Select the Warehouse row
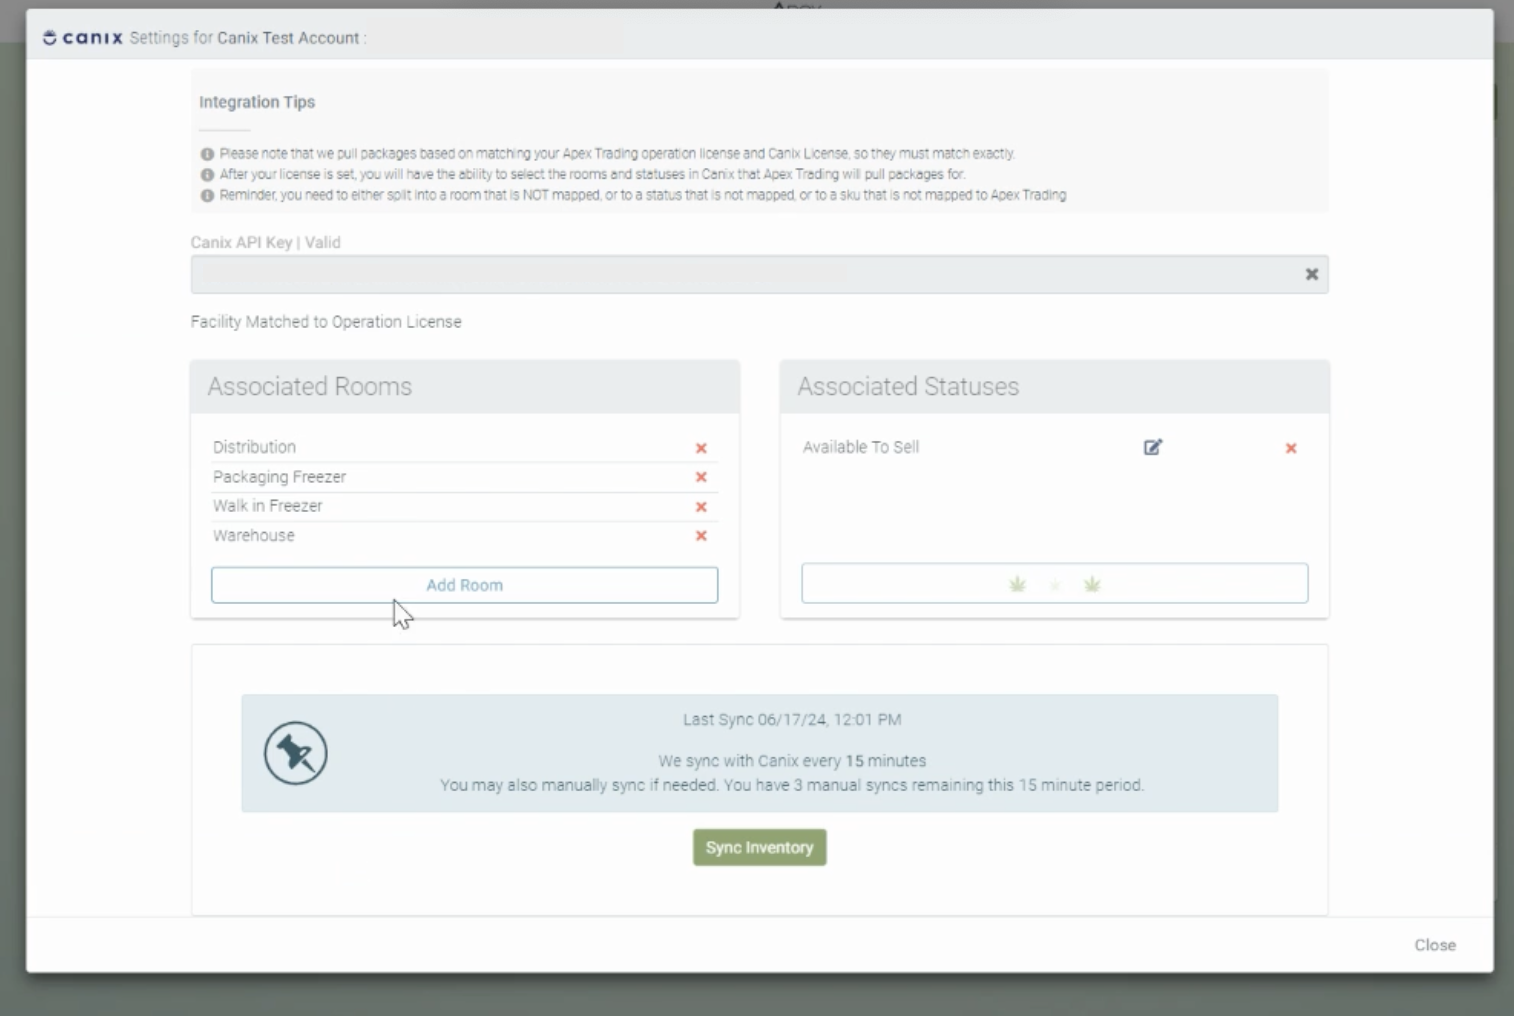 [x=465, y=536]
